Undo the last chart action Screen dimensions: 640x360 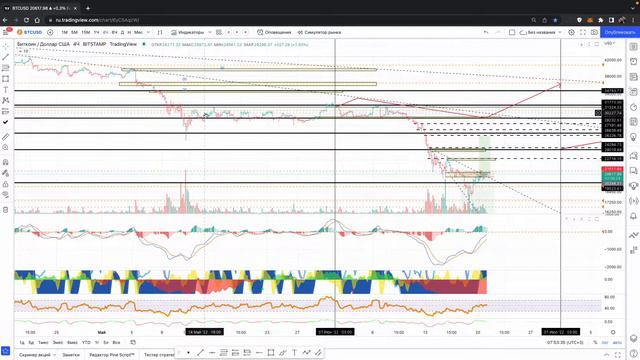click(x=486, y=32)
